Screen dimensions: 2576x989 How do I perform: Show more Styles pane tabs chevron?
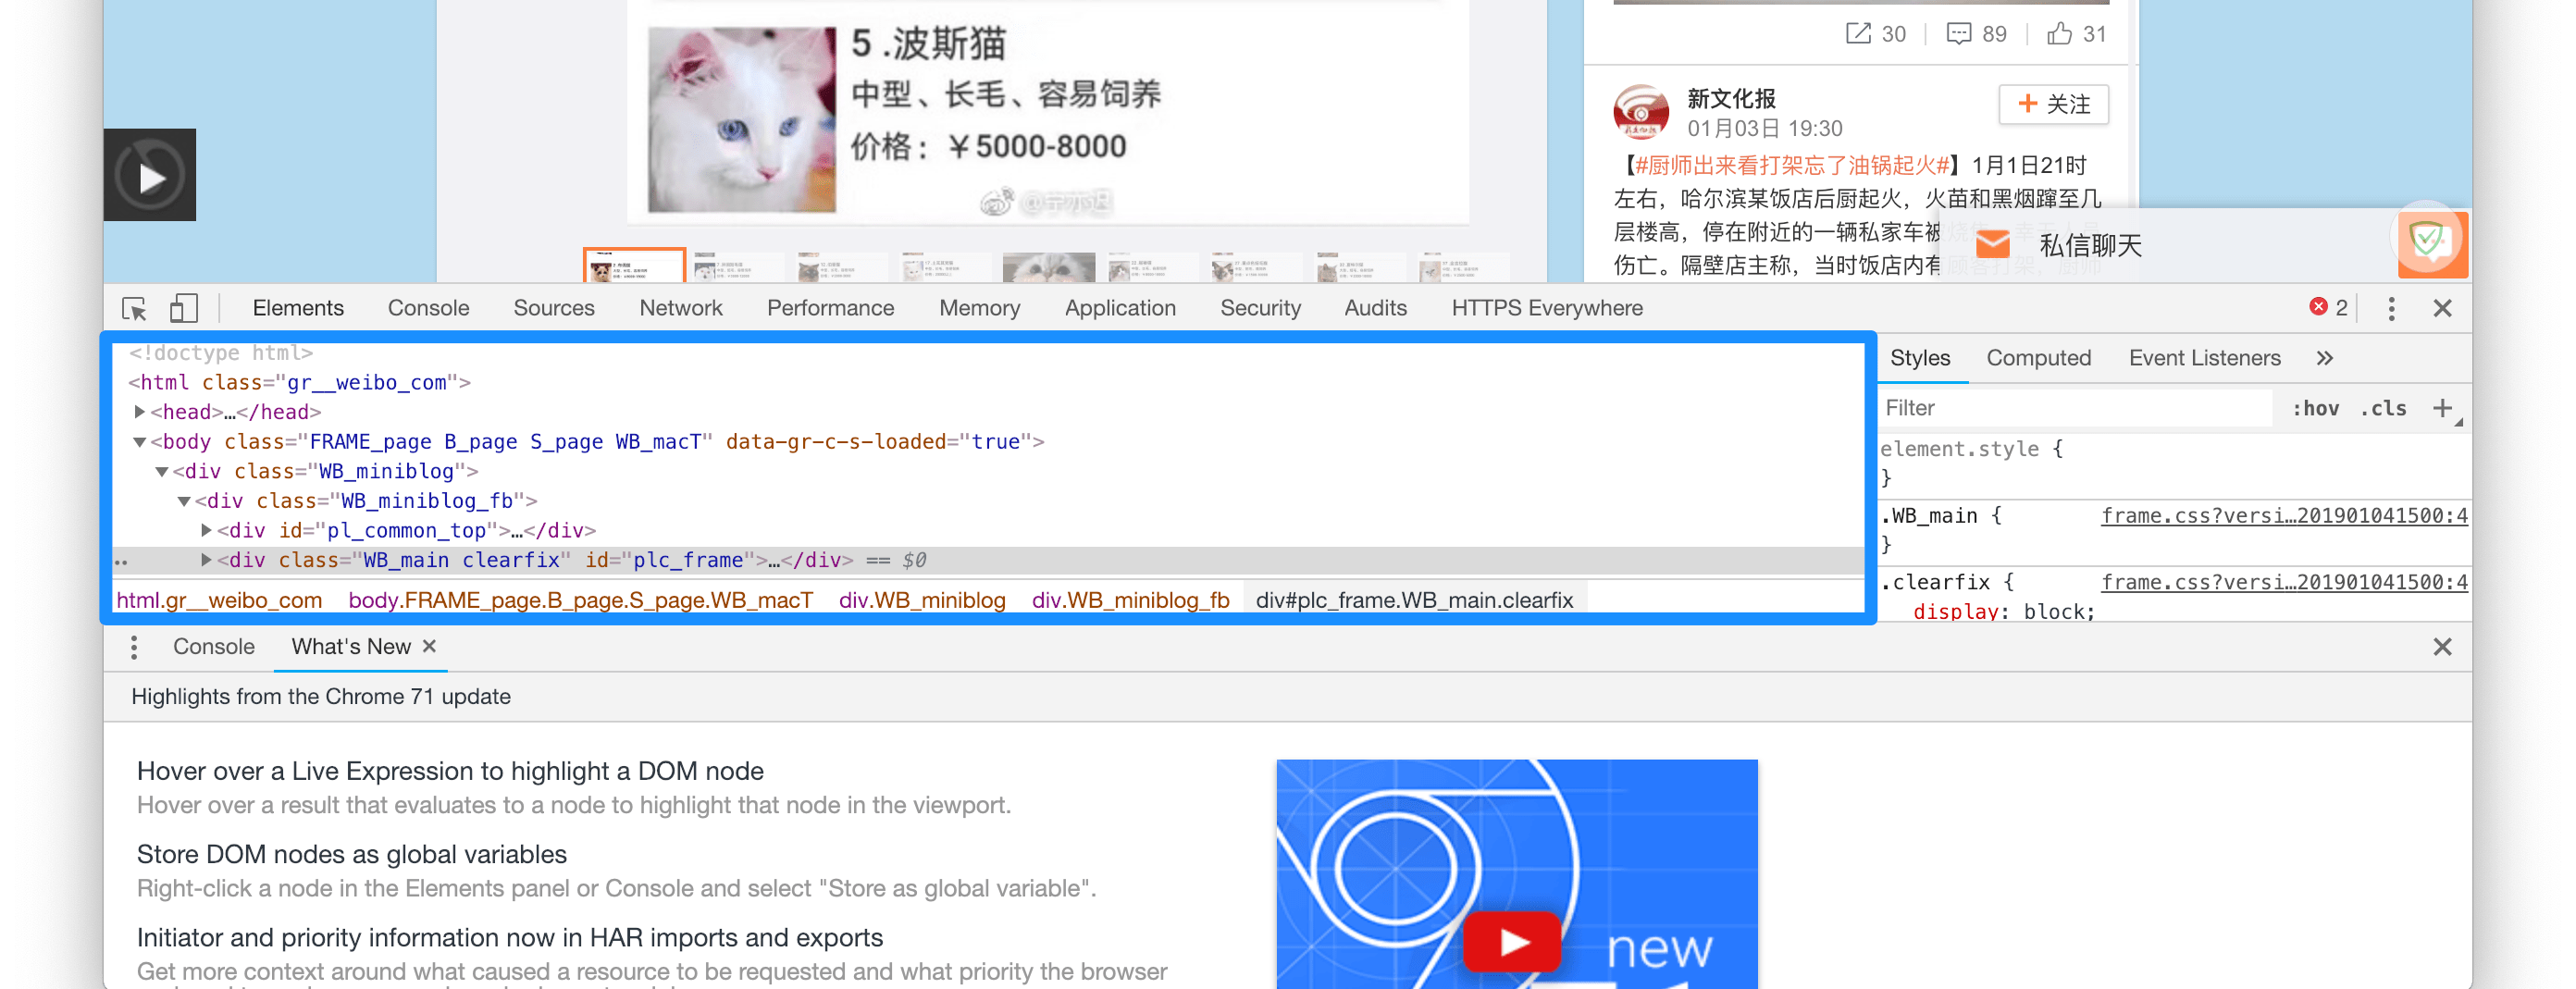2325,358
